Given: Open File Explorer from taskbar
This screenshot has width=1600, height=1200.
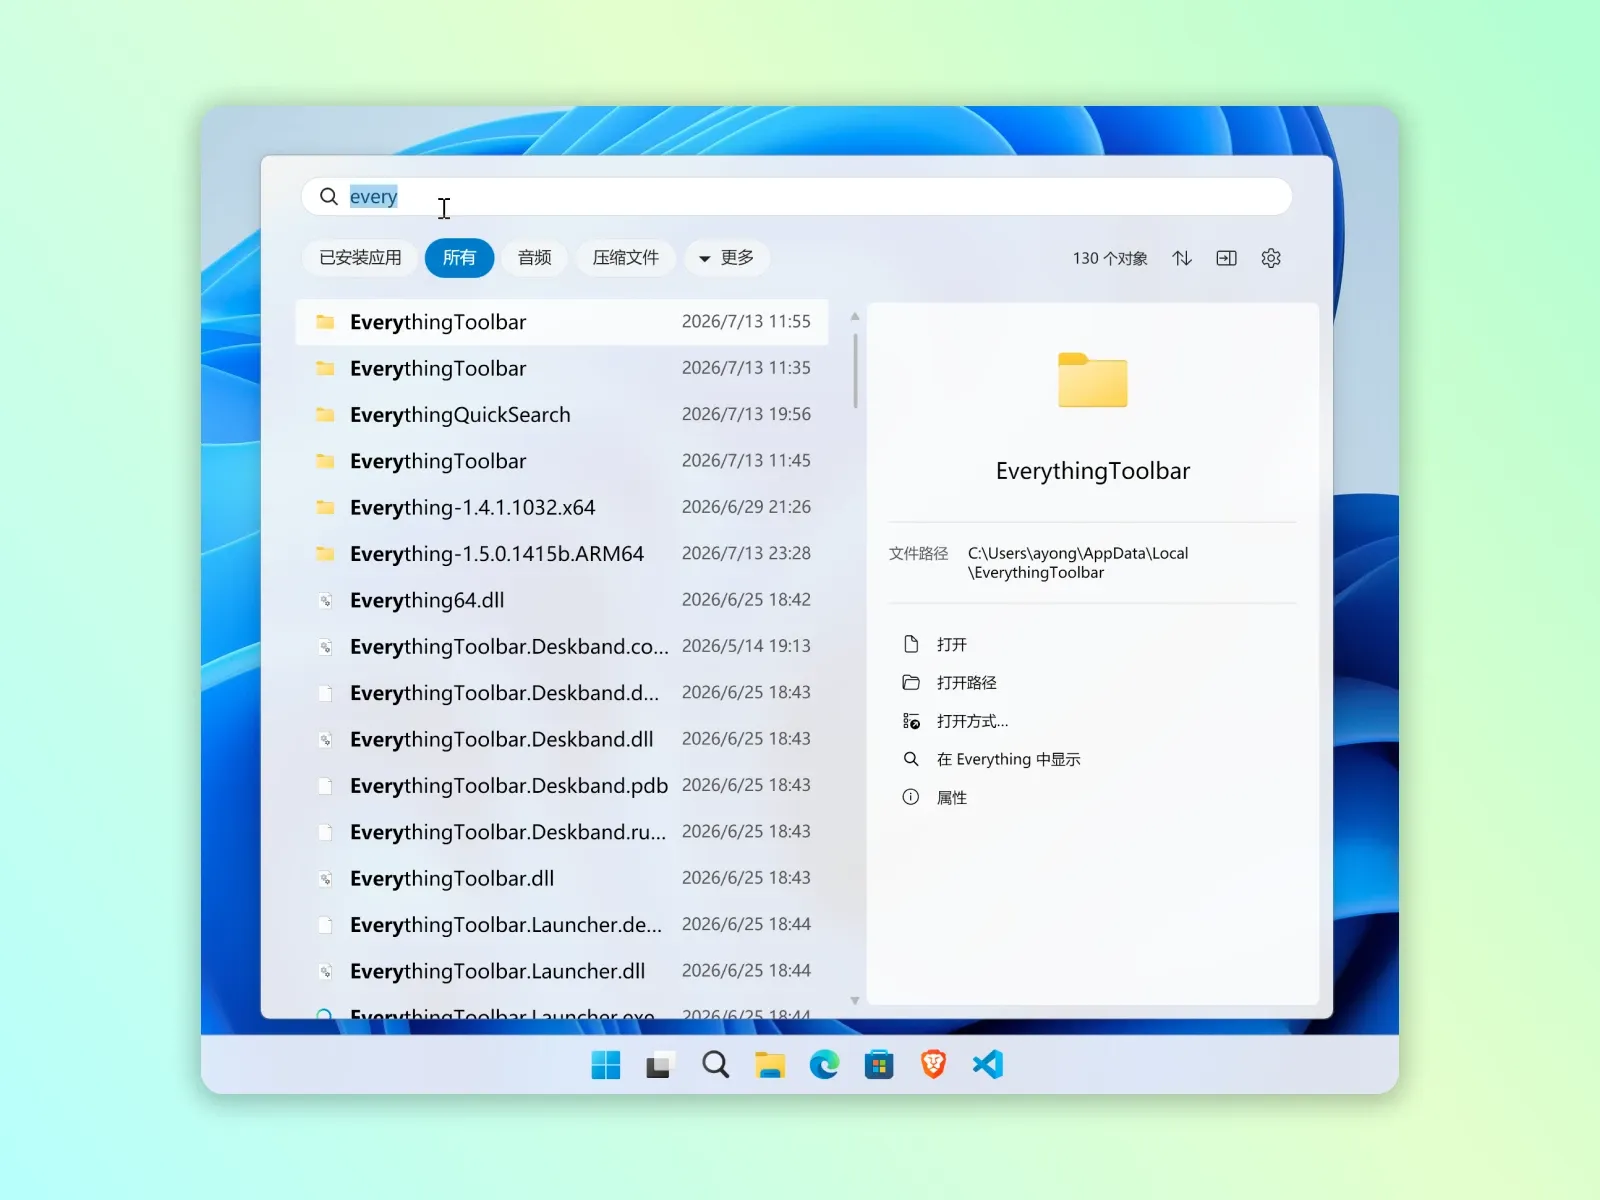Looking at the screenshot, I should click(769, 1065).
